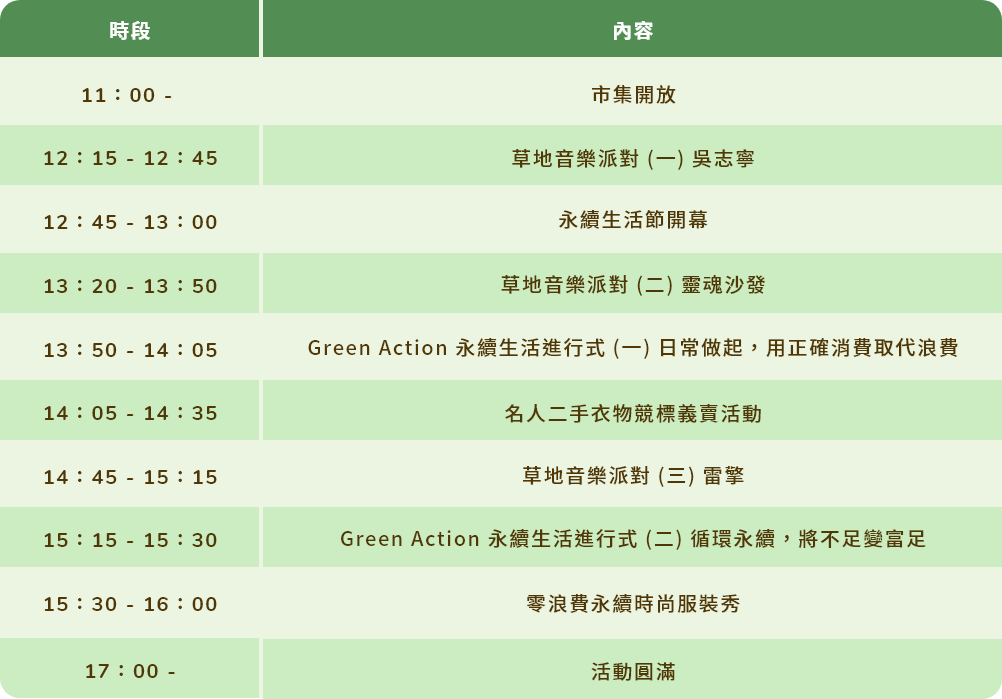Click 草地音樂派對 (一) 吳志寧 entry
Screen dimensions: 1002x699
pos(633,158)
